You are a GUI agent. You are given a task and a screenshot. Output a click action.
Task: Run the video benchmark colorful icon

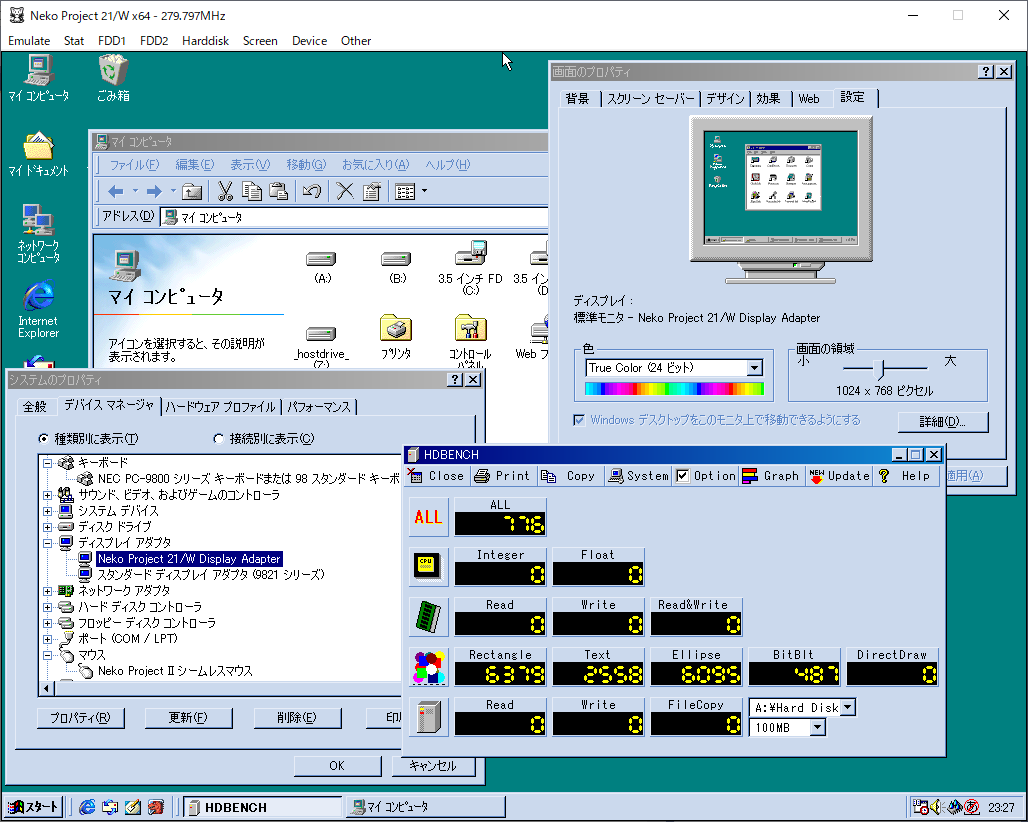coord(429,667)
